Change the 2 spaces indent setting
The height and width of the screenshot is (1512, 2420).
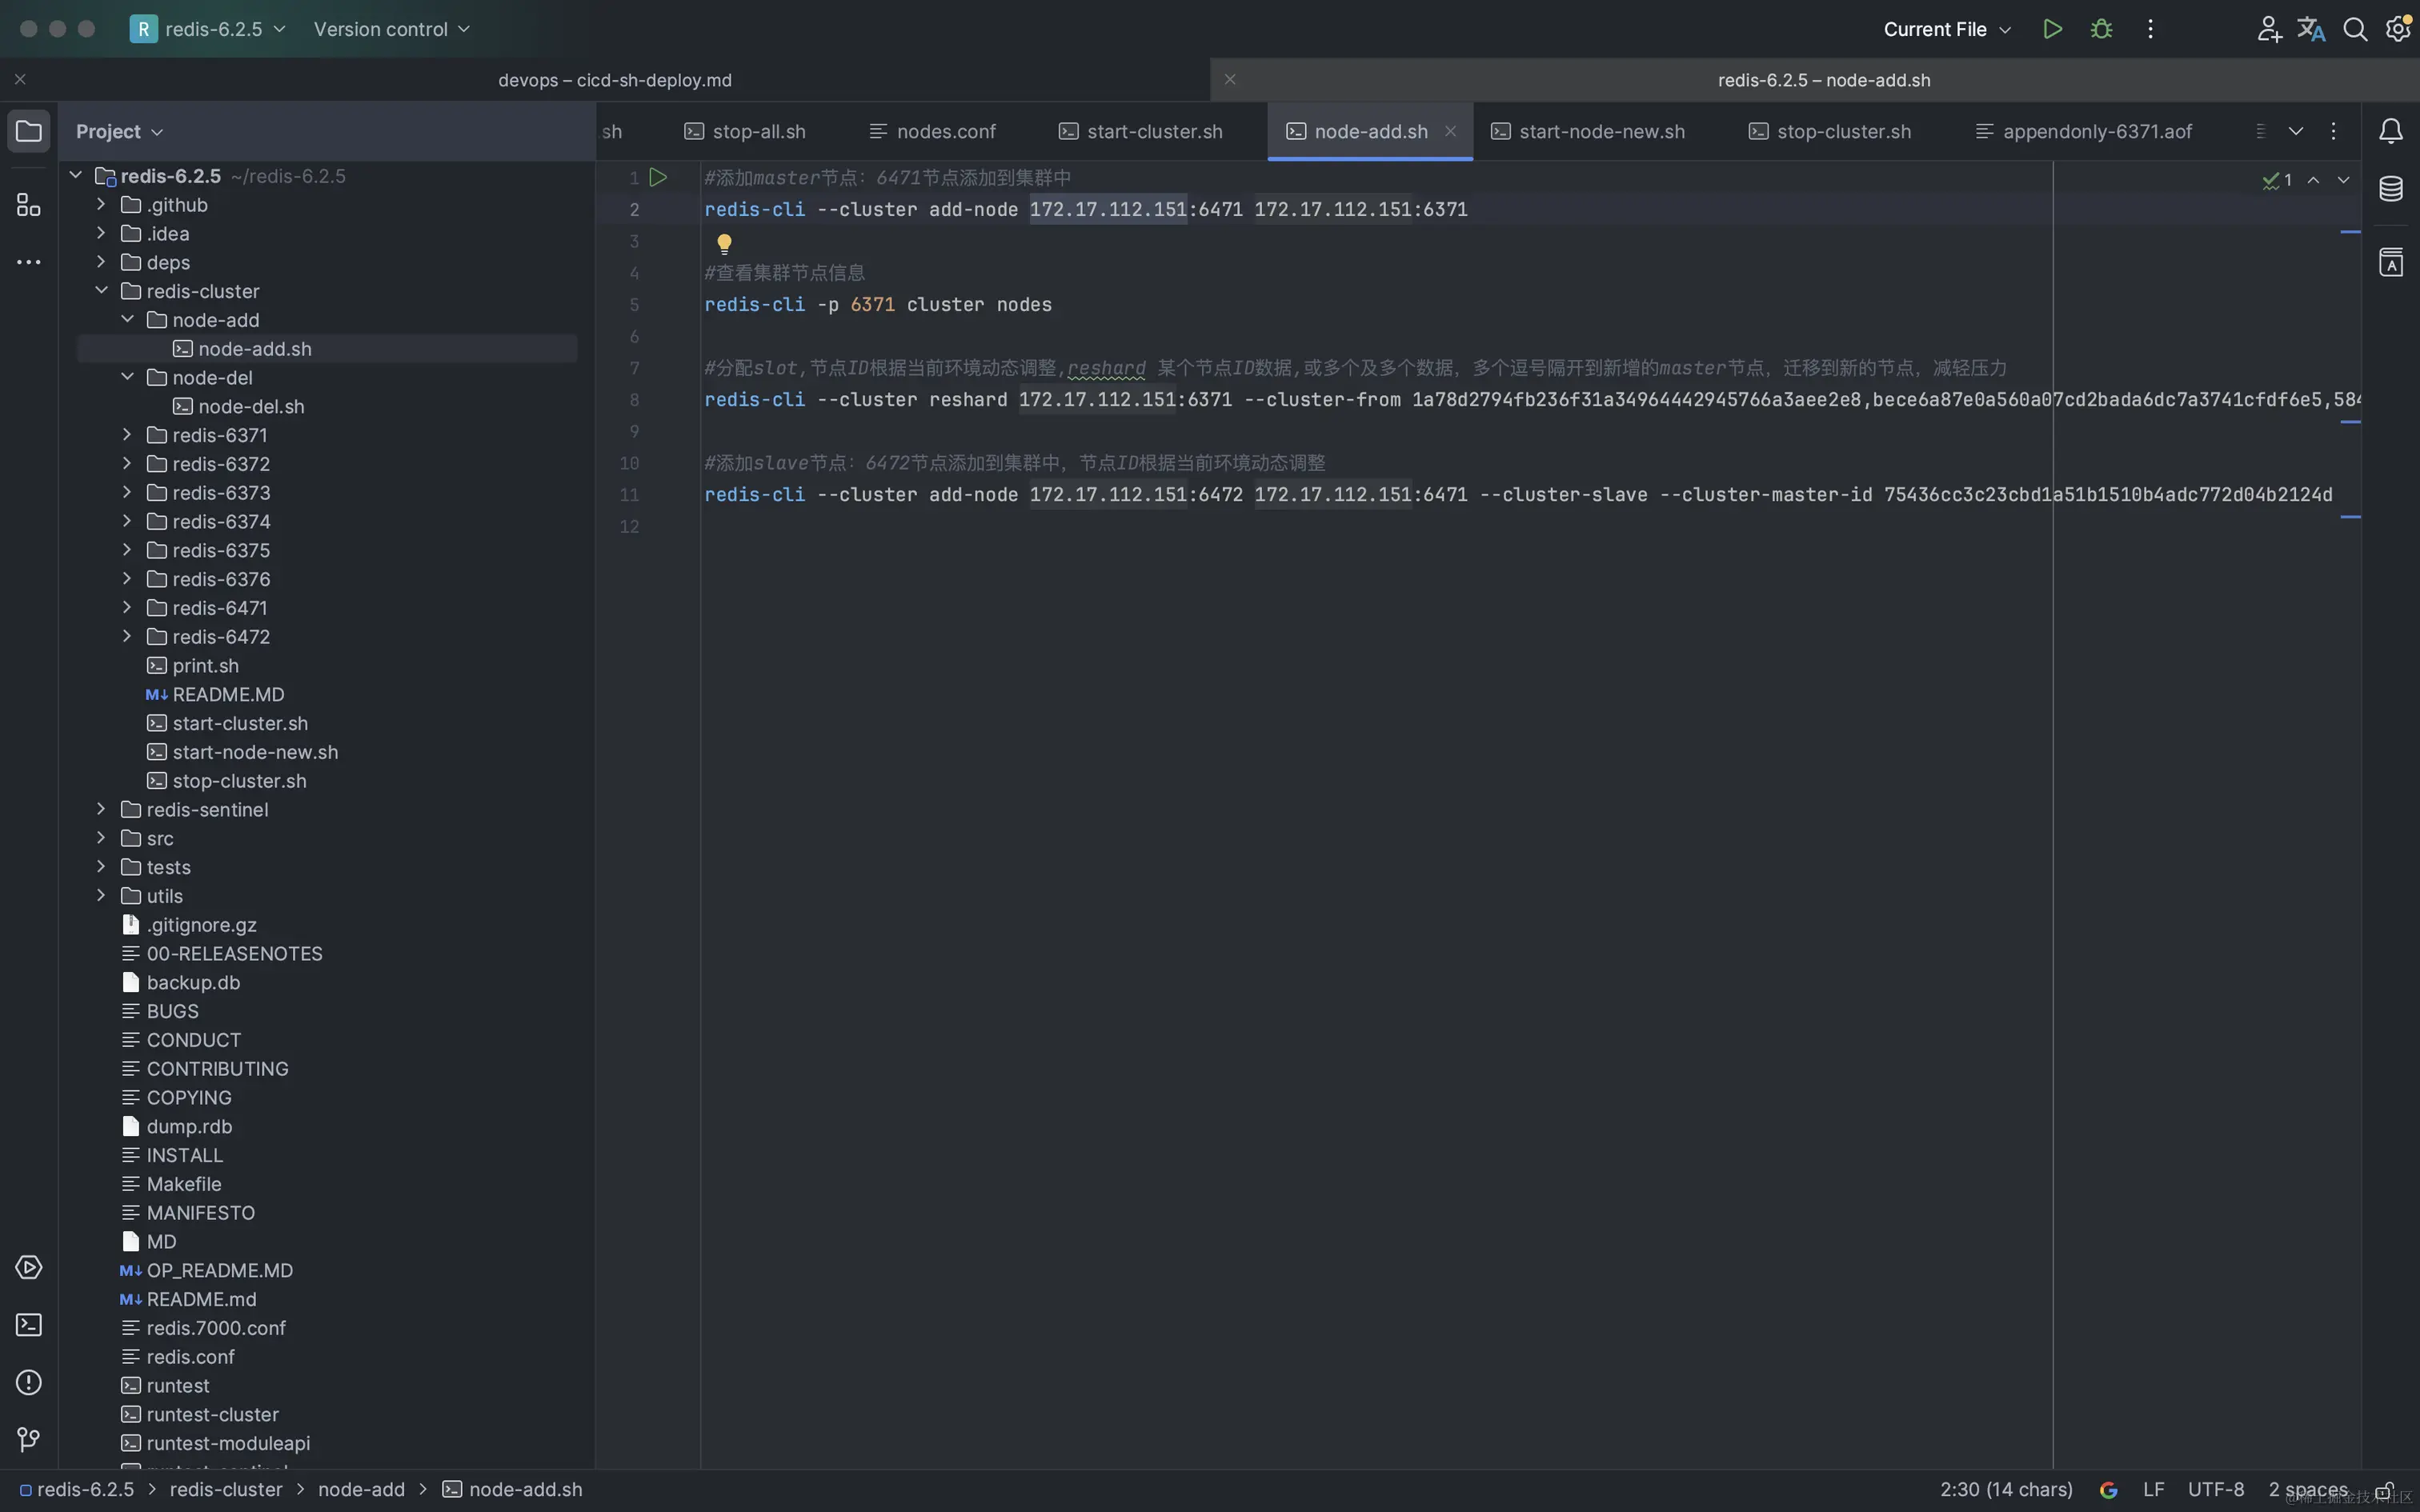pos(2308,1490)
